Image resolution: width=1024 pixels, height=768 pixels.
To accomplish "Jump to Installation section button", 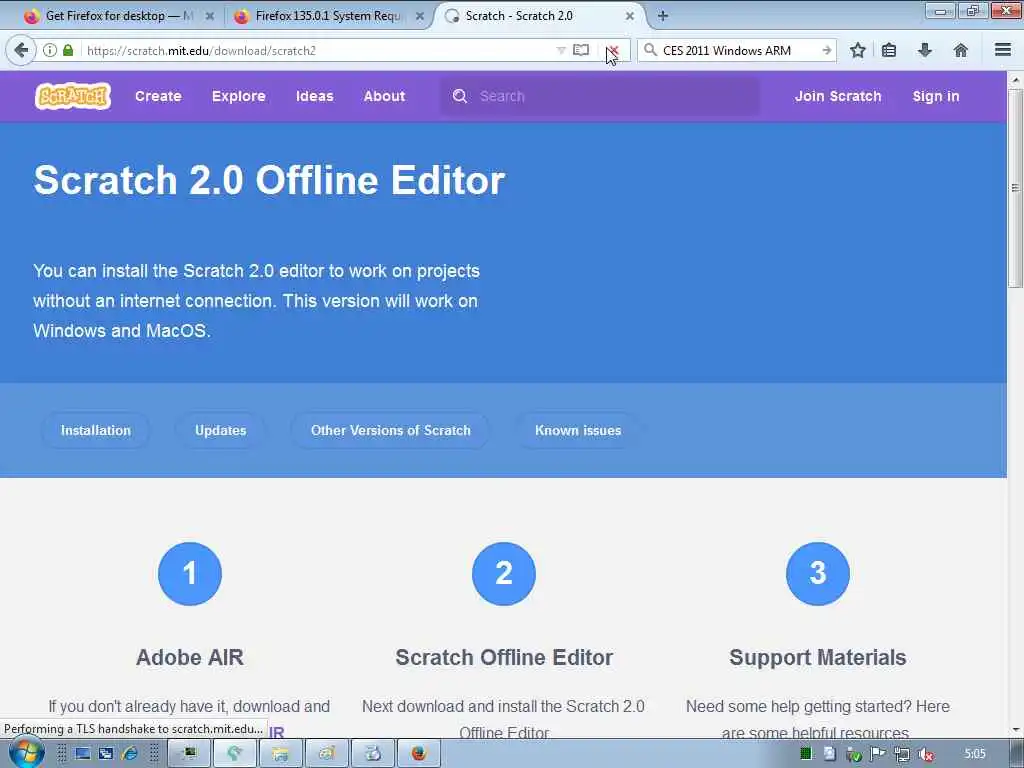I will pos(96,430).
